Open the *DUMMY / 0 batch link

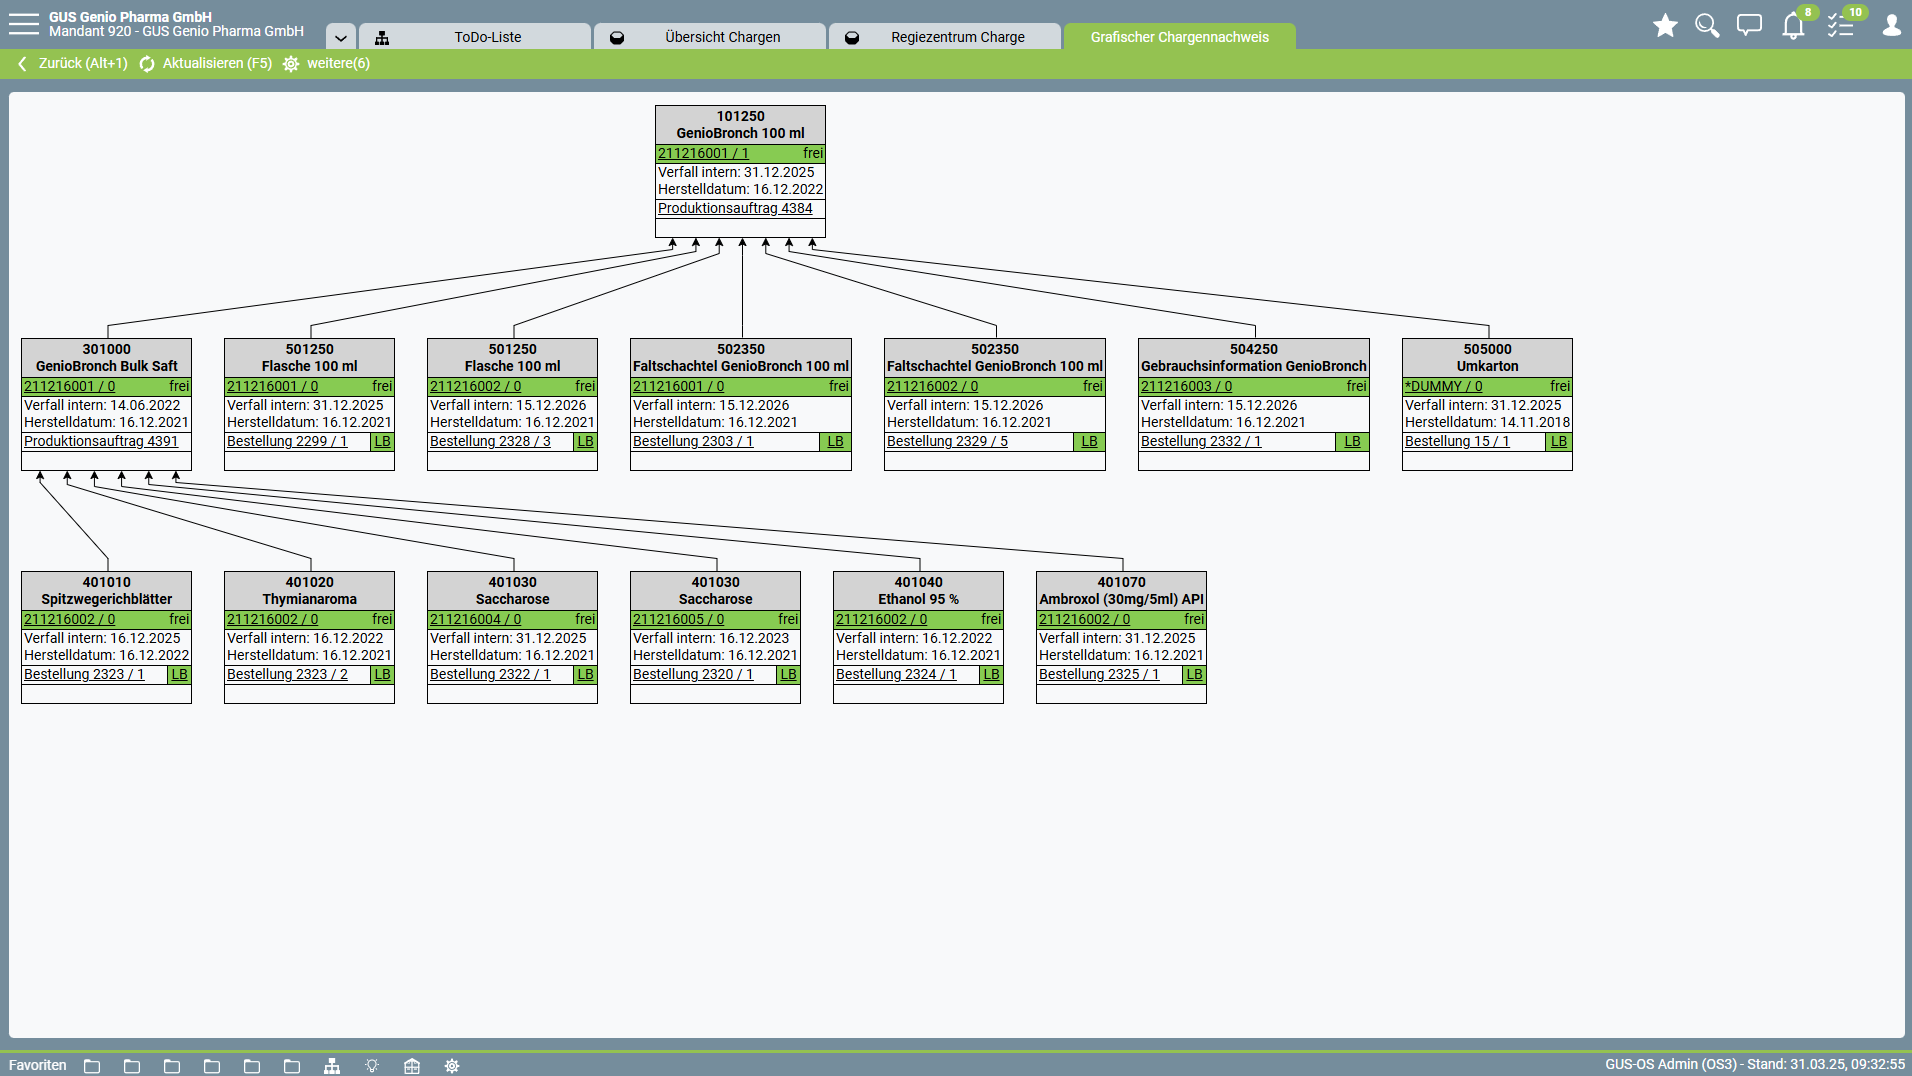pos(1443,386)
